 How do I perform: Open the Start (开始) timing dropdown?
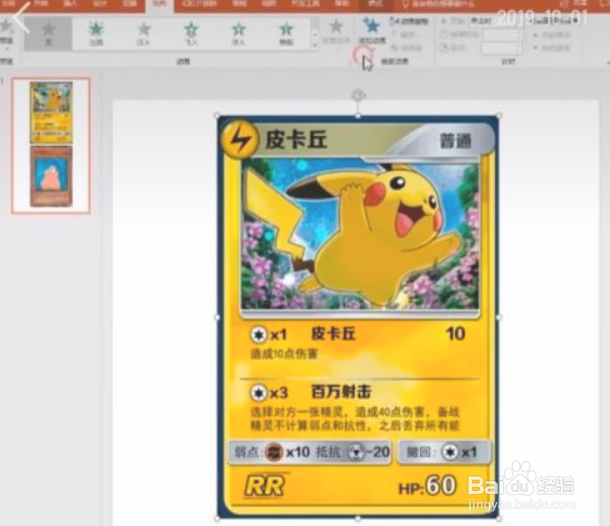coord(496,21)
